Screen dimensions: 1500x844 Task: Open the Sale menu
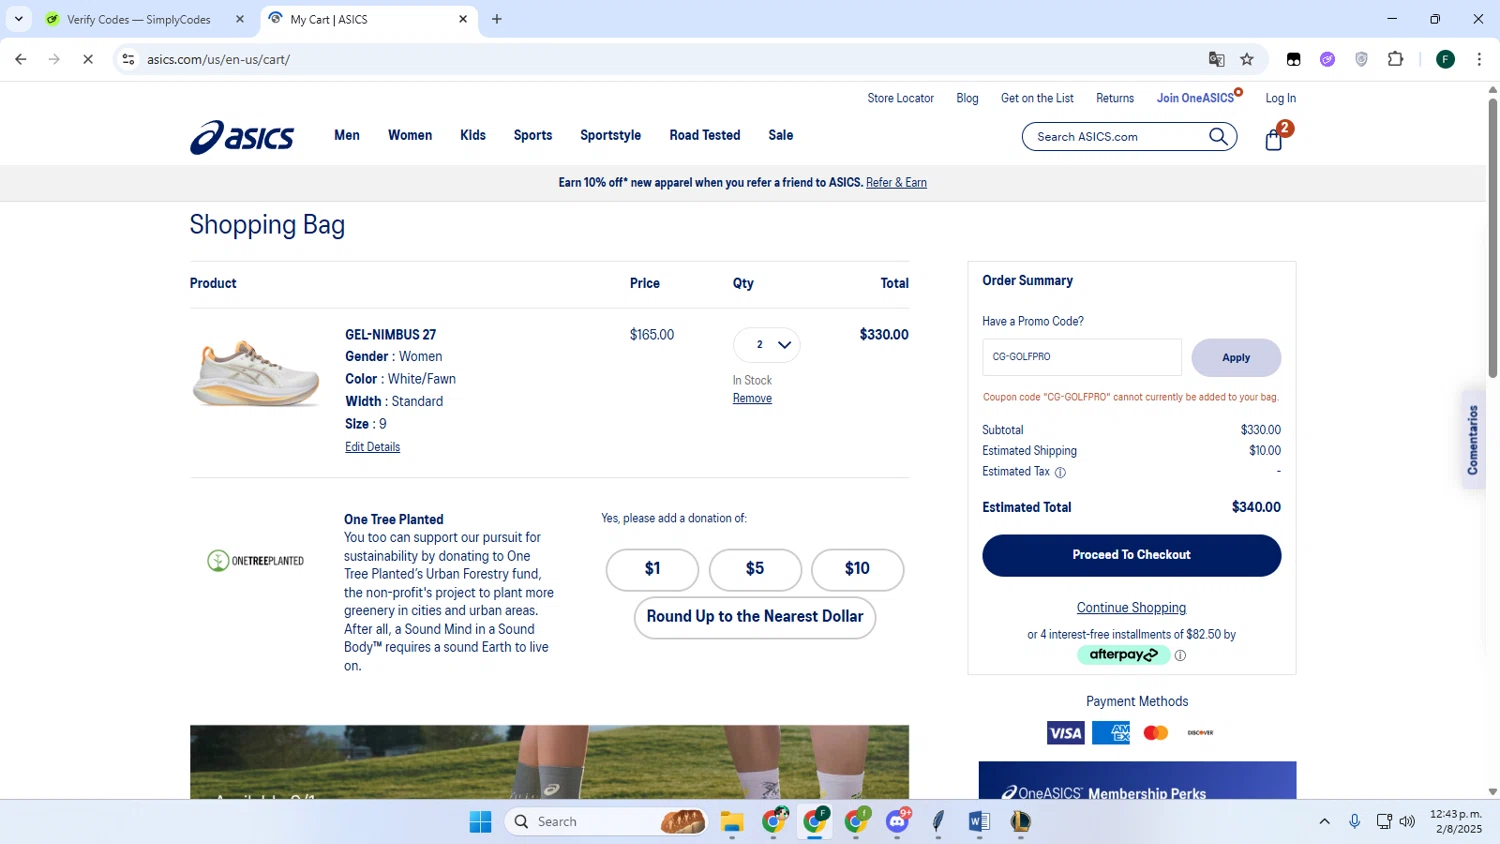pos(781,135)
